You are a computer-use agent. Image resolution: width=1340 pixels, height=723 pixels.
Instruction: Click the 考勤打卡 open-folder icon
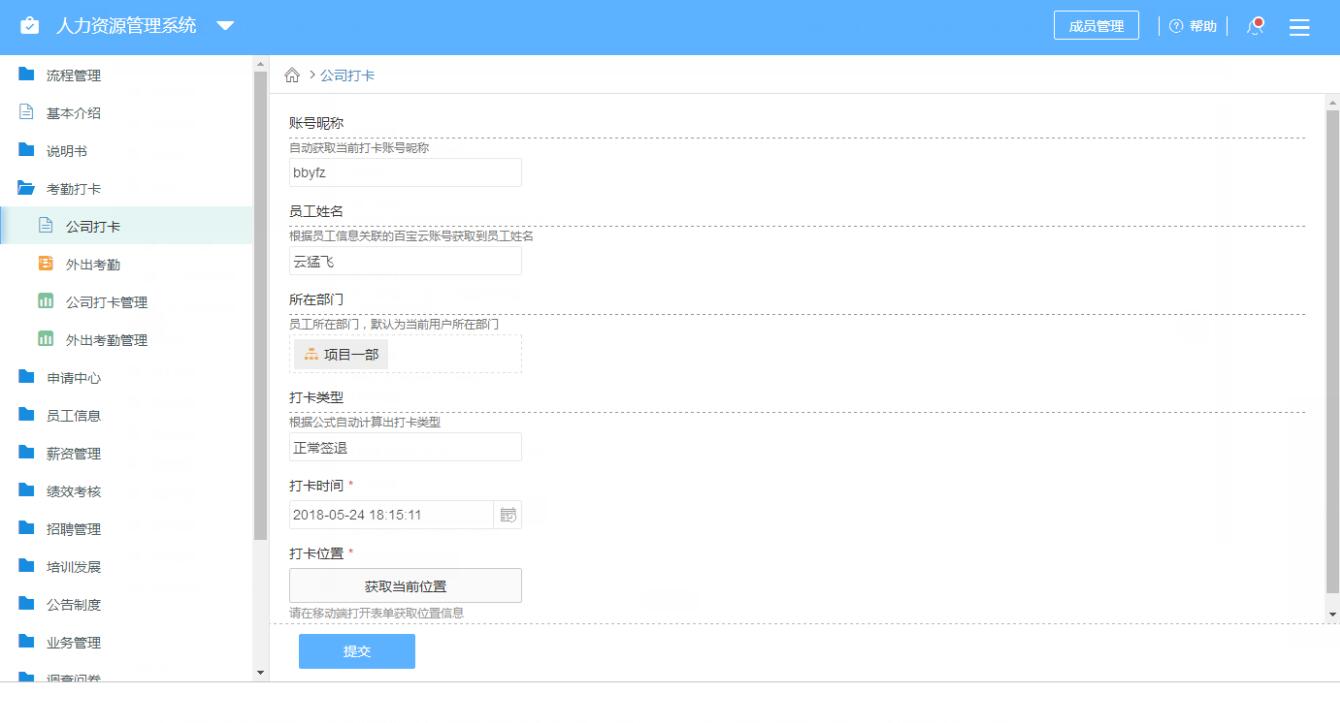click(28, 188)
